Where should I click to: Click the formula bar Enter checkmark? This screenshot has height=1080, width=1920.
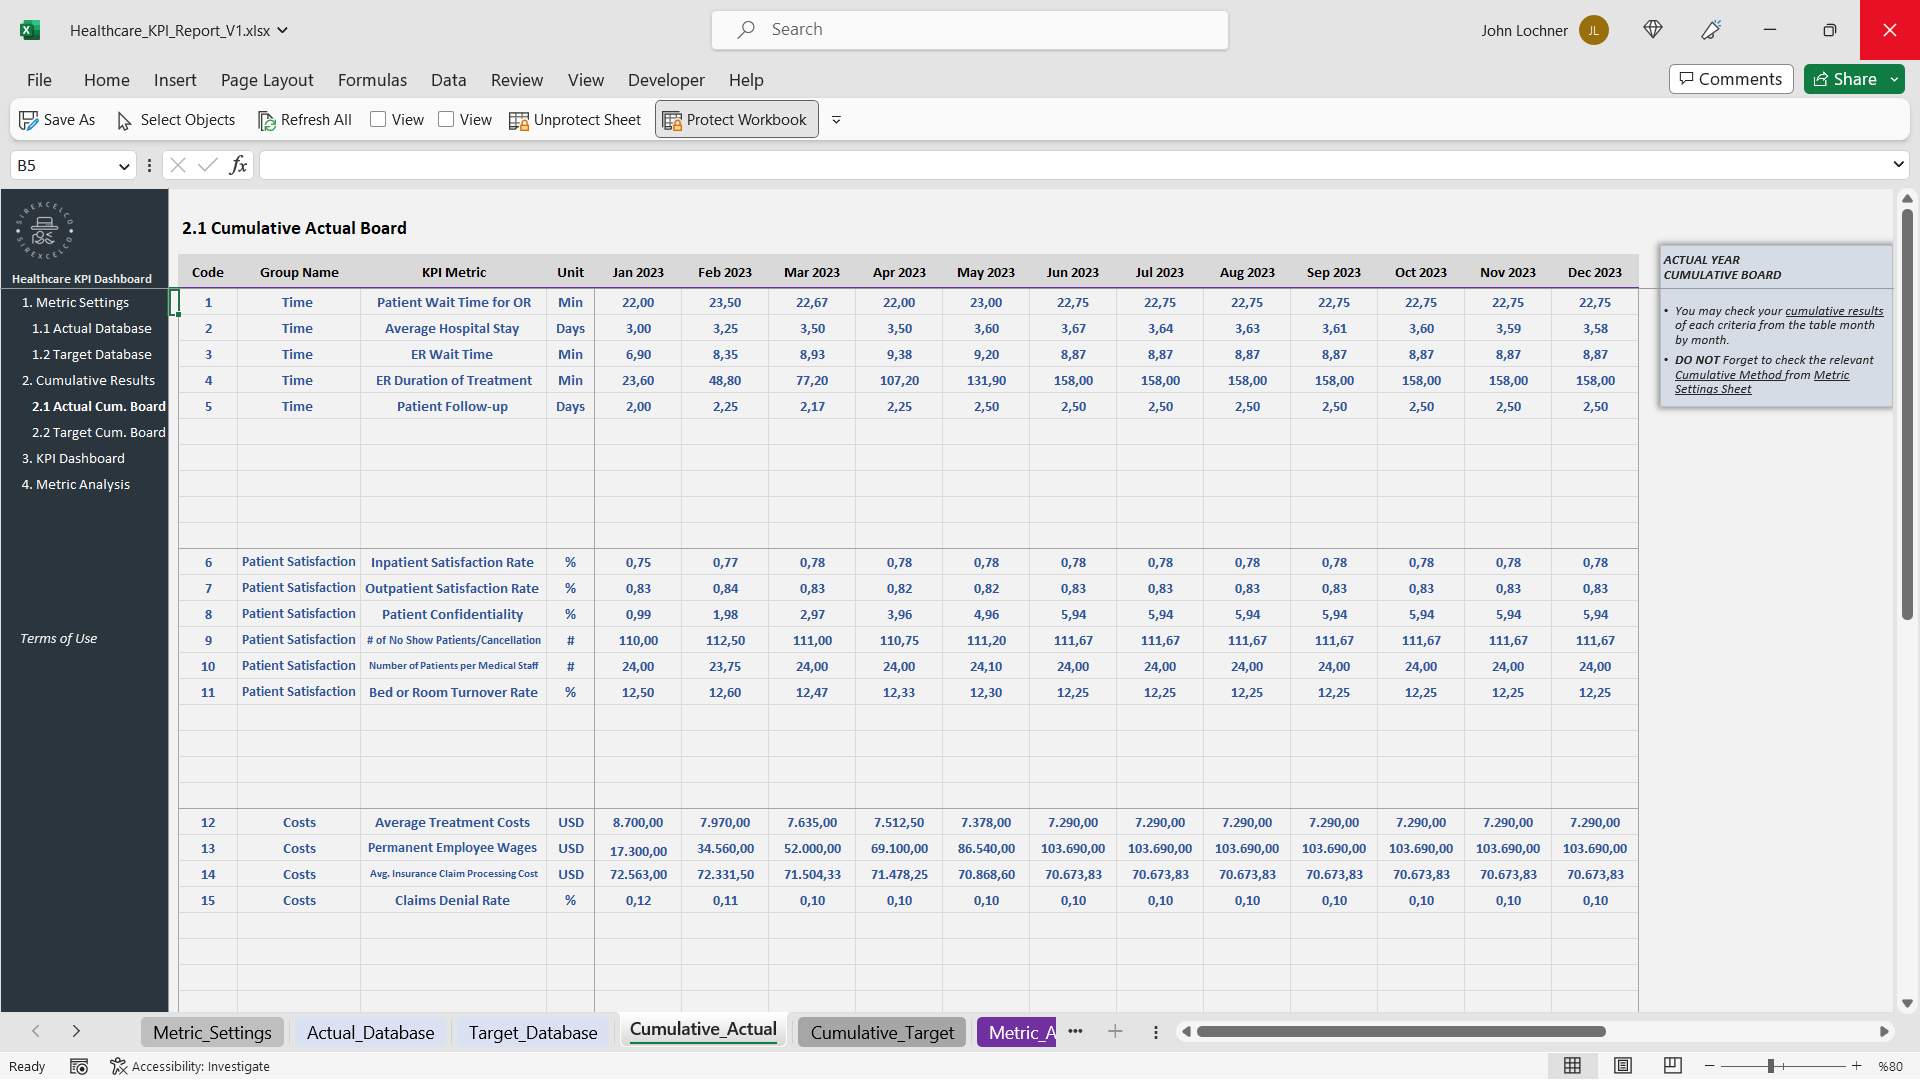click(x=208, y=165)
